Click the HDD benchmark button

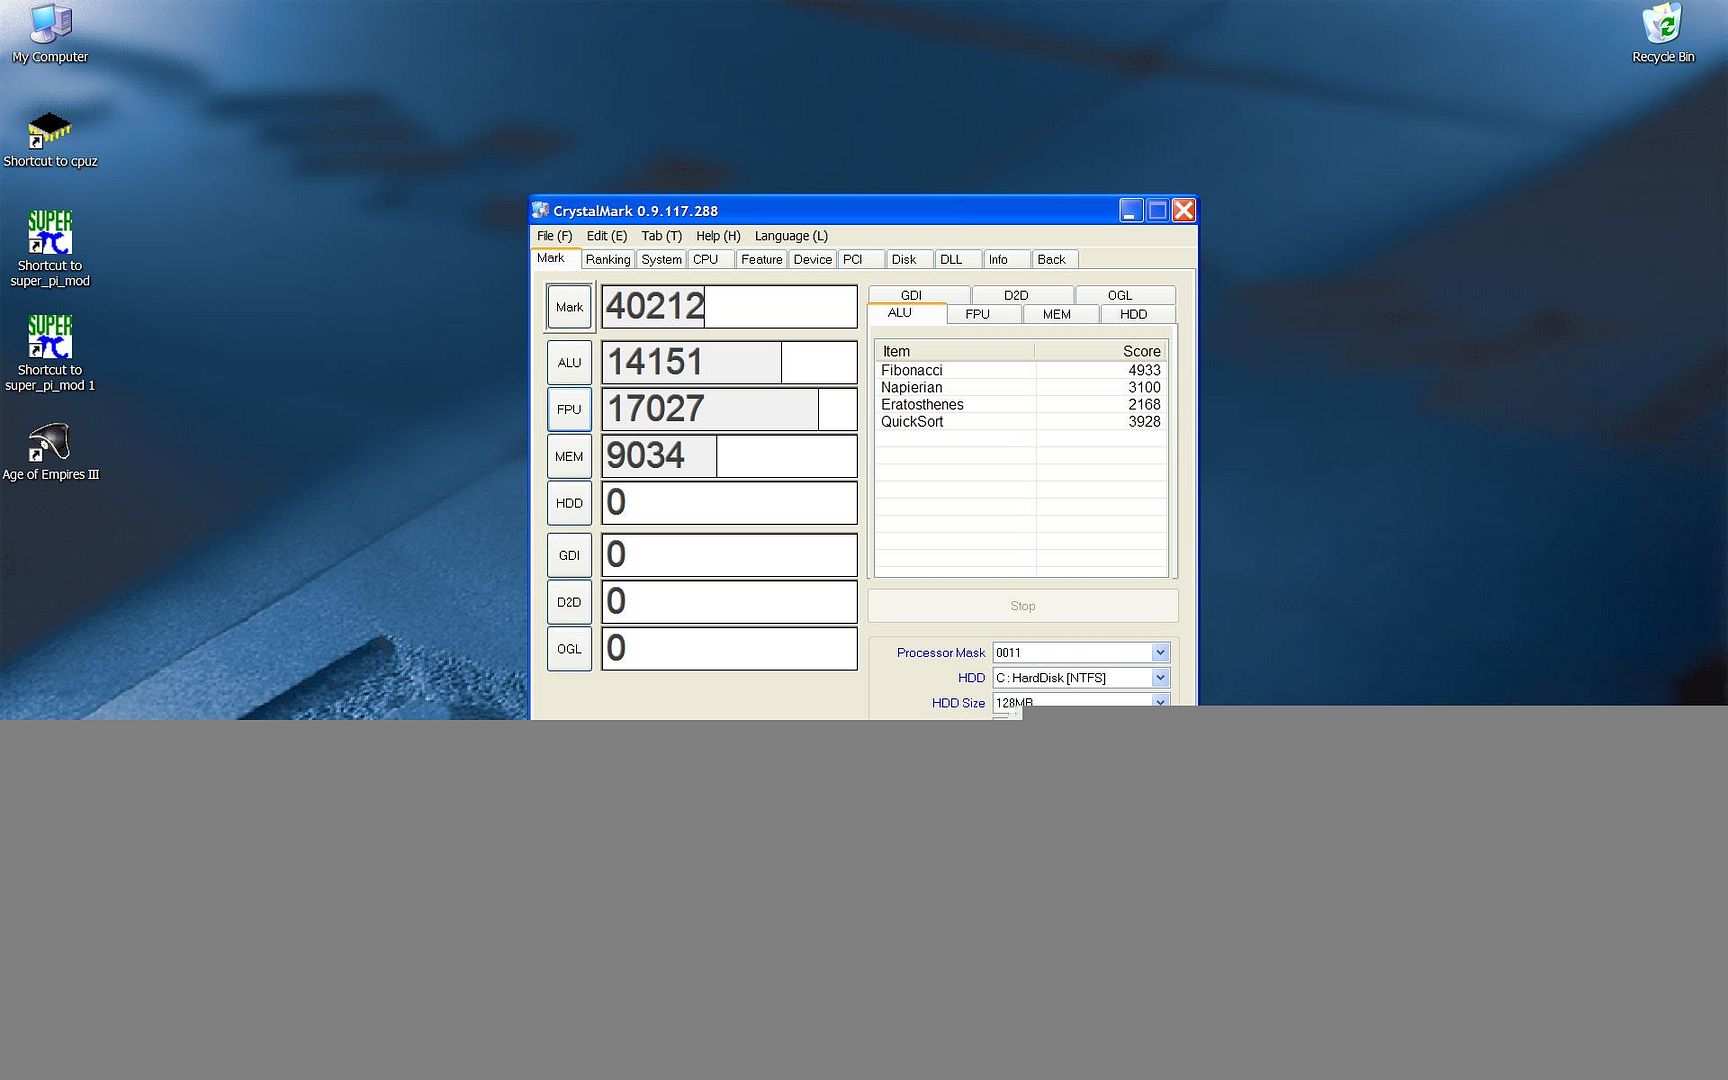coord(569,503)
